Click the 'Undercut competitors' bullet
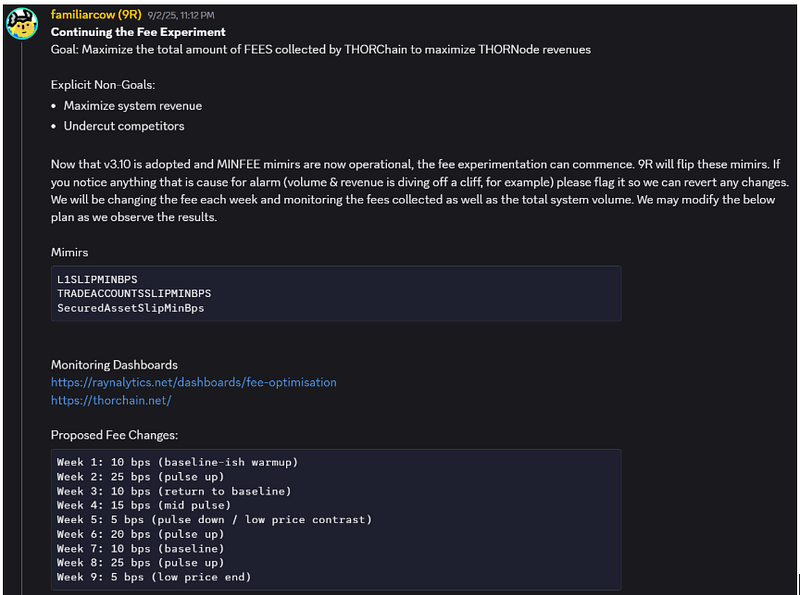Viewport: 800px width, 595px height. tap(124, 126)
